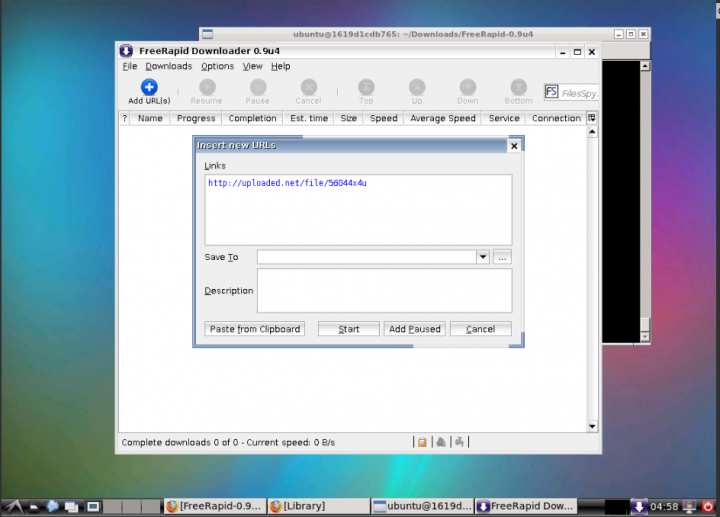Screen dimensions: 720x517
Task: Click the Description text field
Action: [384, 291]
